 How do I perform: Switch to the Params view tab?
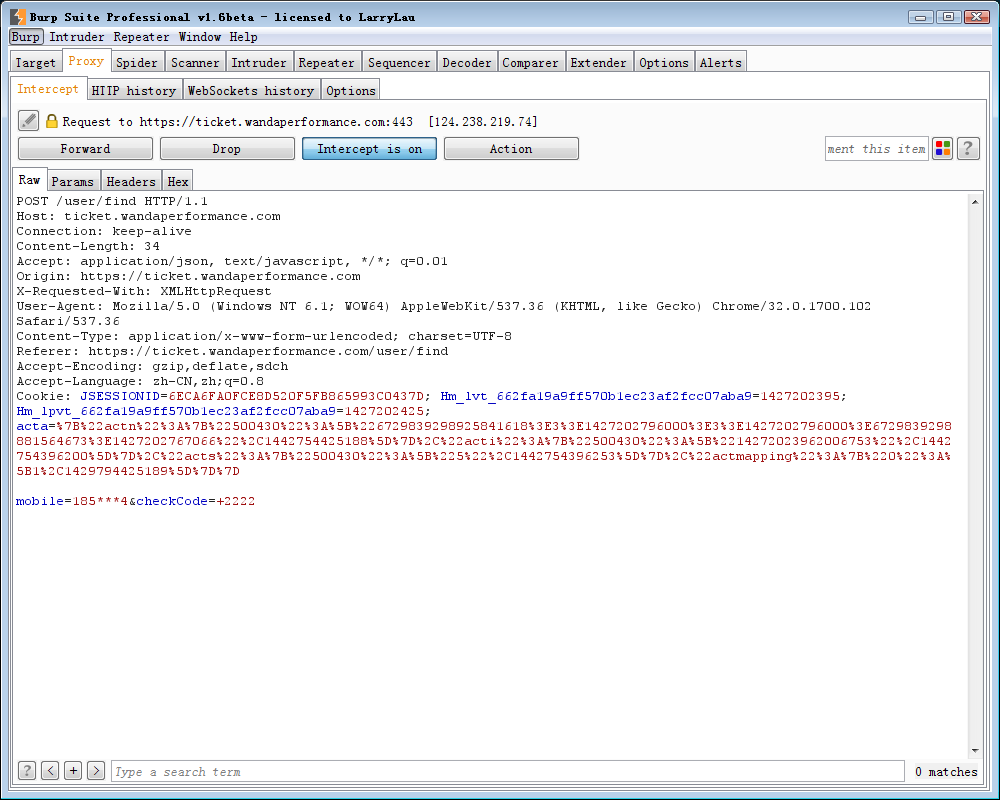(73, 181)
